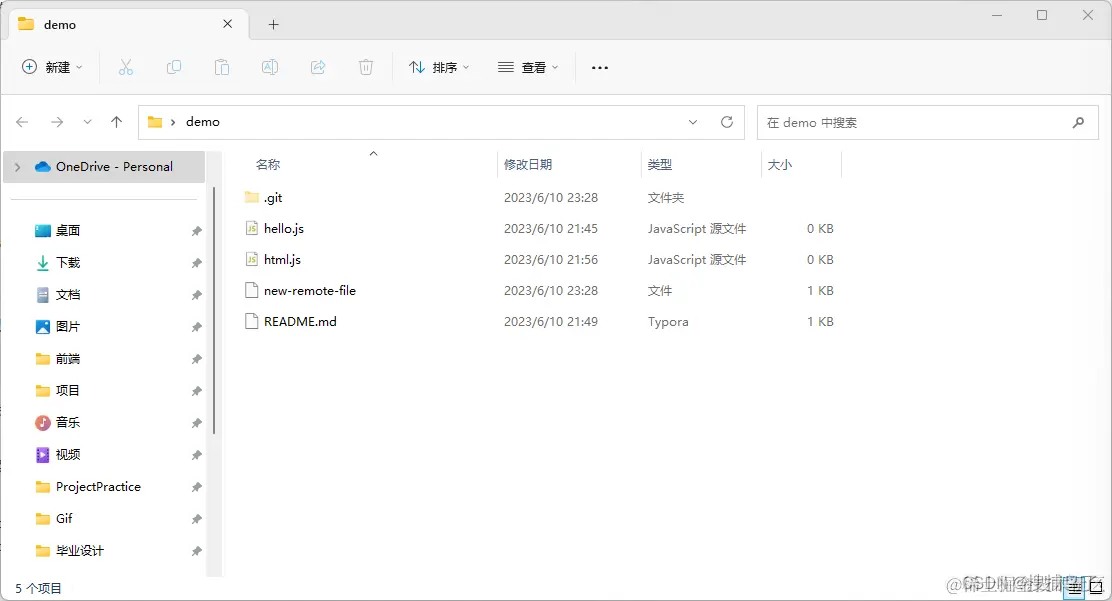Click 2023/6/10 21:56 date of html.js

(x=551, y=260)
